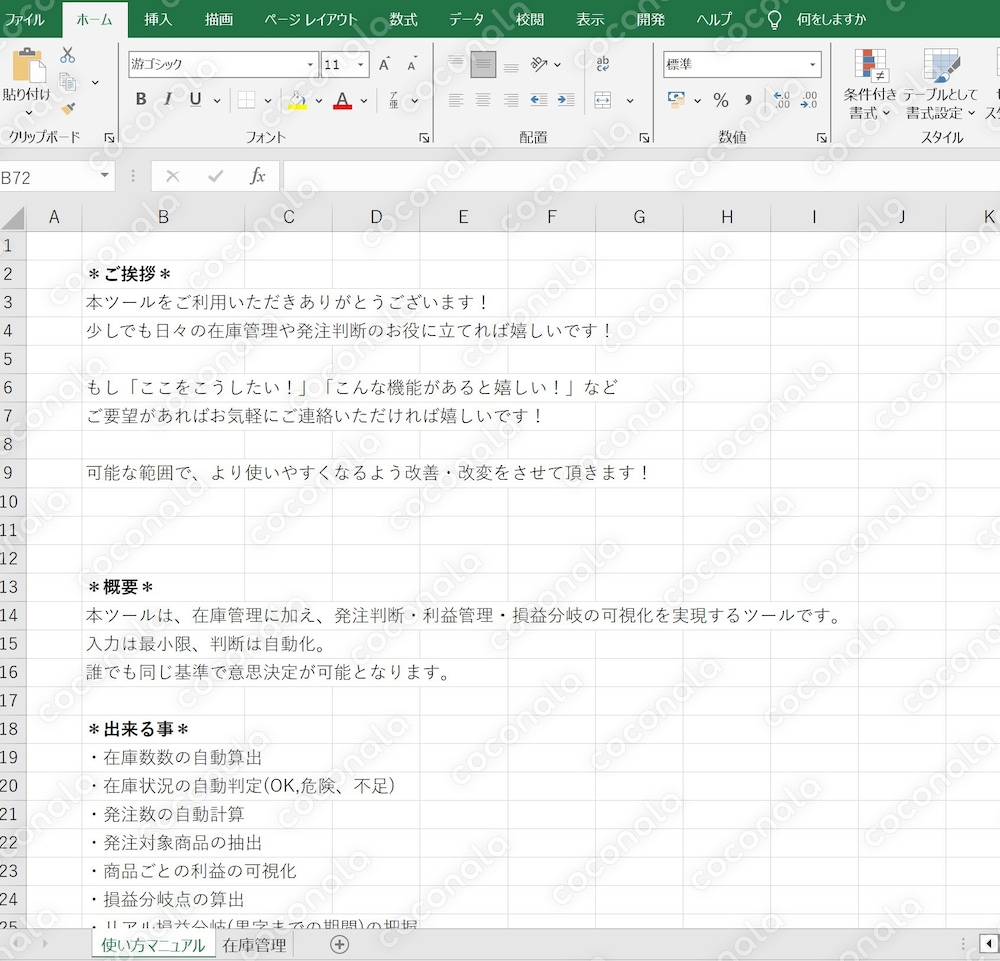
Task: Switch to the 校閲 ribbon tab
Action: (x=530, y=20)
